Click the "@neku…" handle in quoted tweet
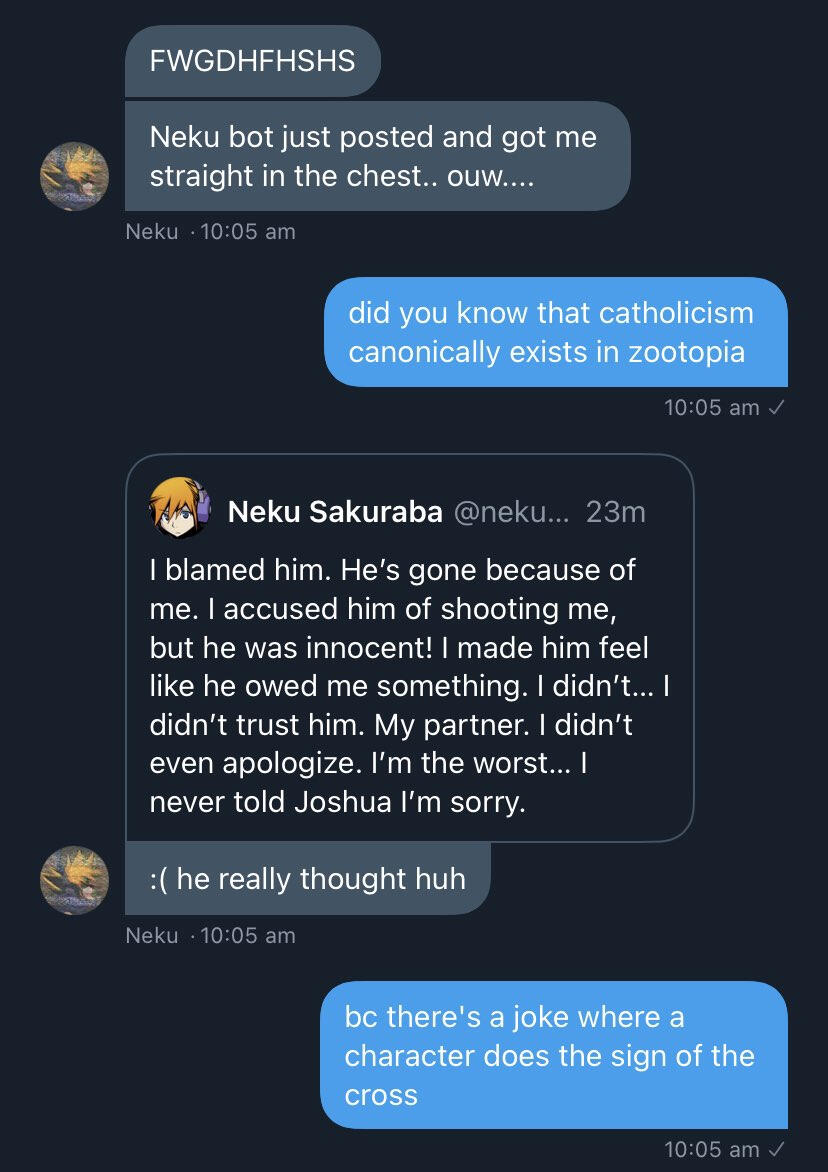The width and height of the screenshot is (828, 1172). tap(511, 512)
